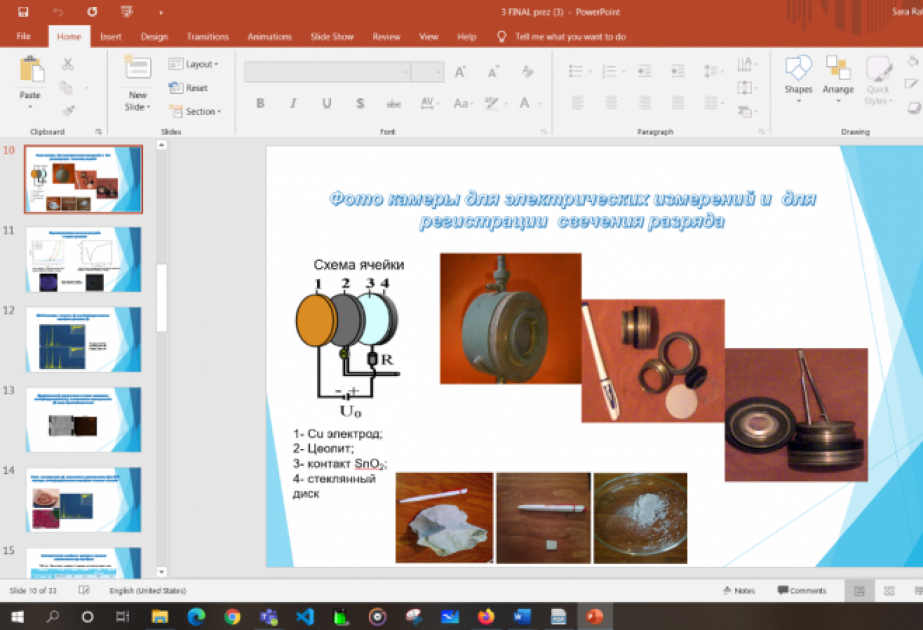
Task: Start presentation from beginning icon in title bar
Action: coord(127,12)
